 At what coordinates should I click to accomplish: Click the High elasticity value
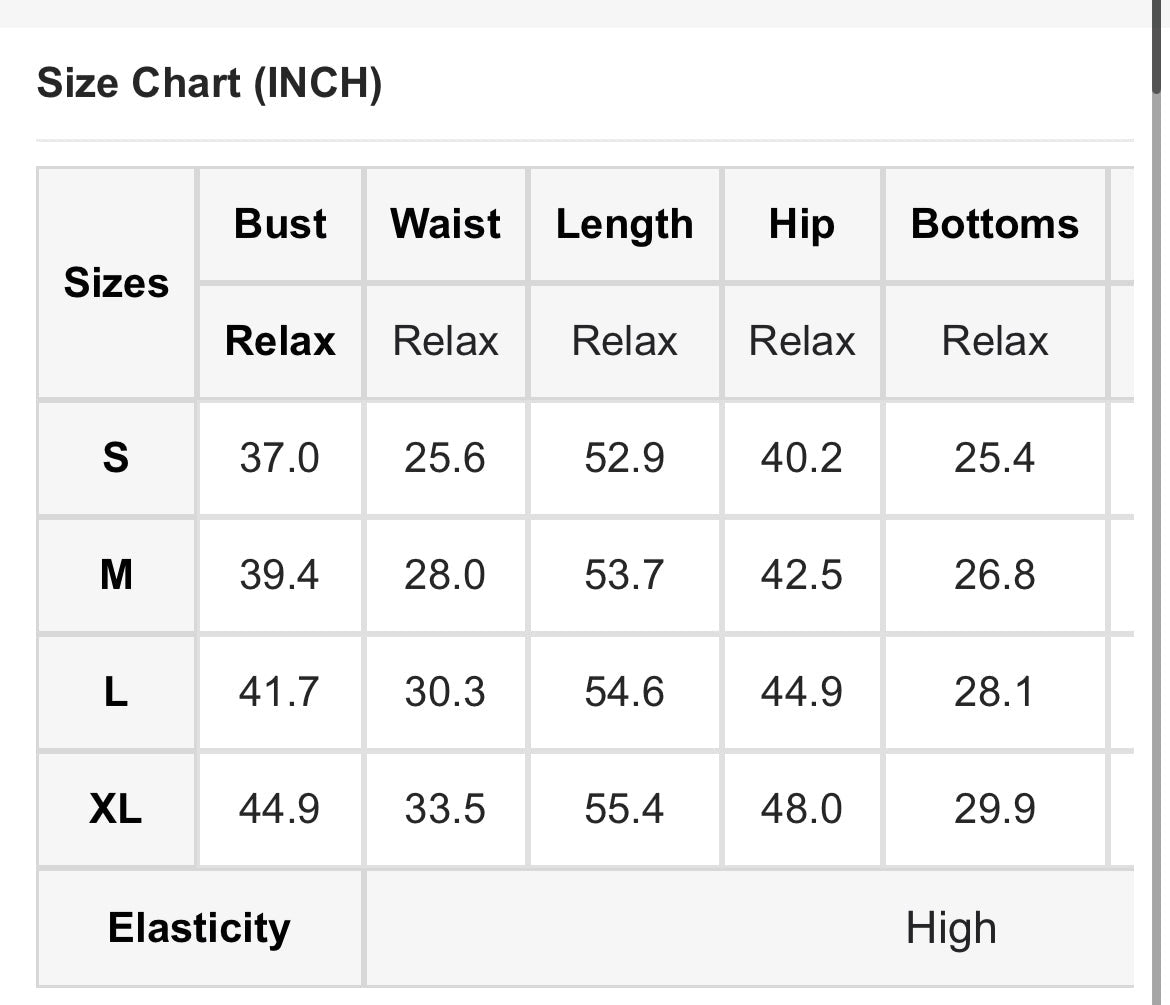[950, 928]
